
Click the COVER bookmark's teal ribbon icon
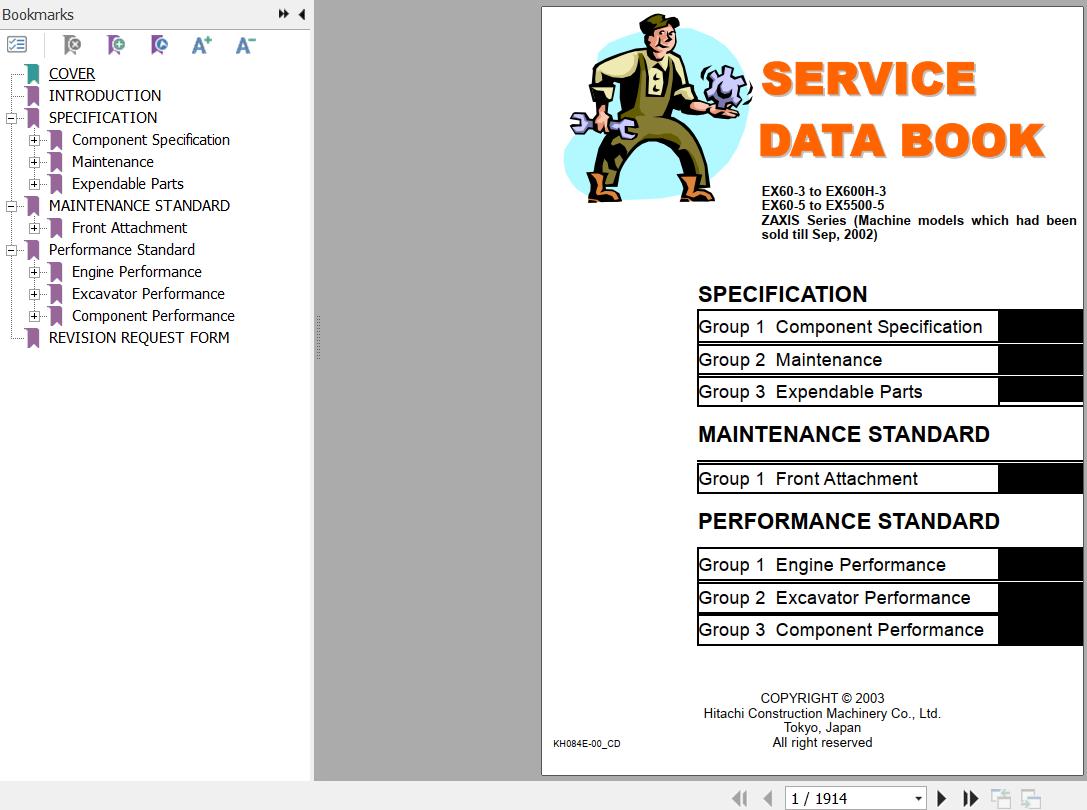point(33,74)
